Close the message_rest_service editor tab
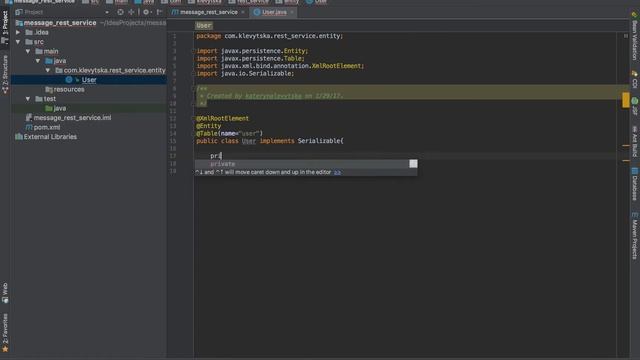The height and width of the screenshot is (360, 640). pos(243,12)
